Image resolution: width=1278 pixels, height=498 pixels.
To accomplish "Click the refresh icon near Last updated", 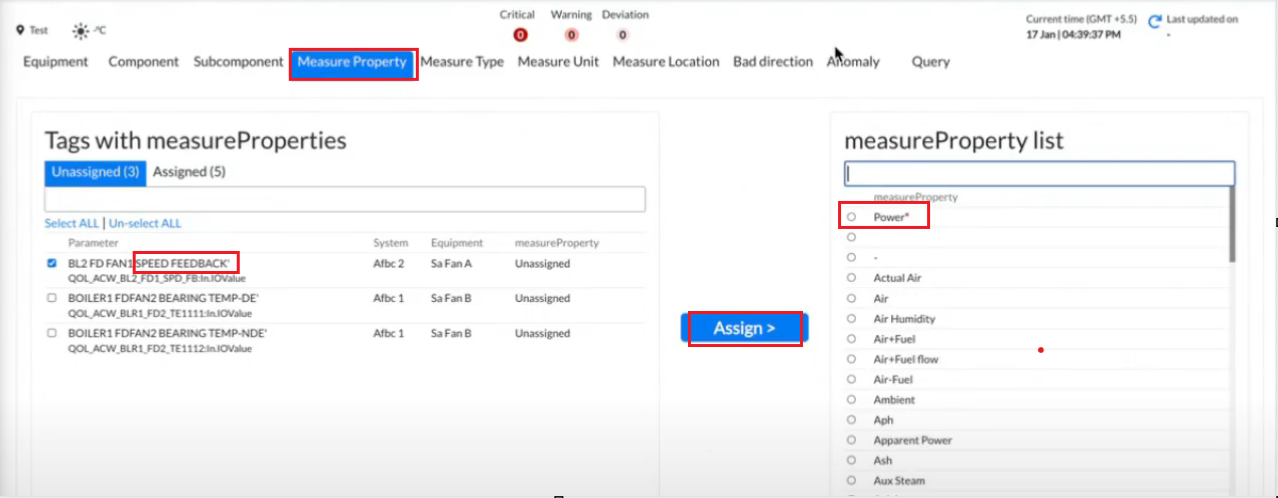I will 1155,21.
